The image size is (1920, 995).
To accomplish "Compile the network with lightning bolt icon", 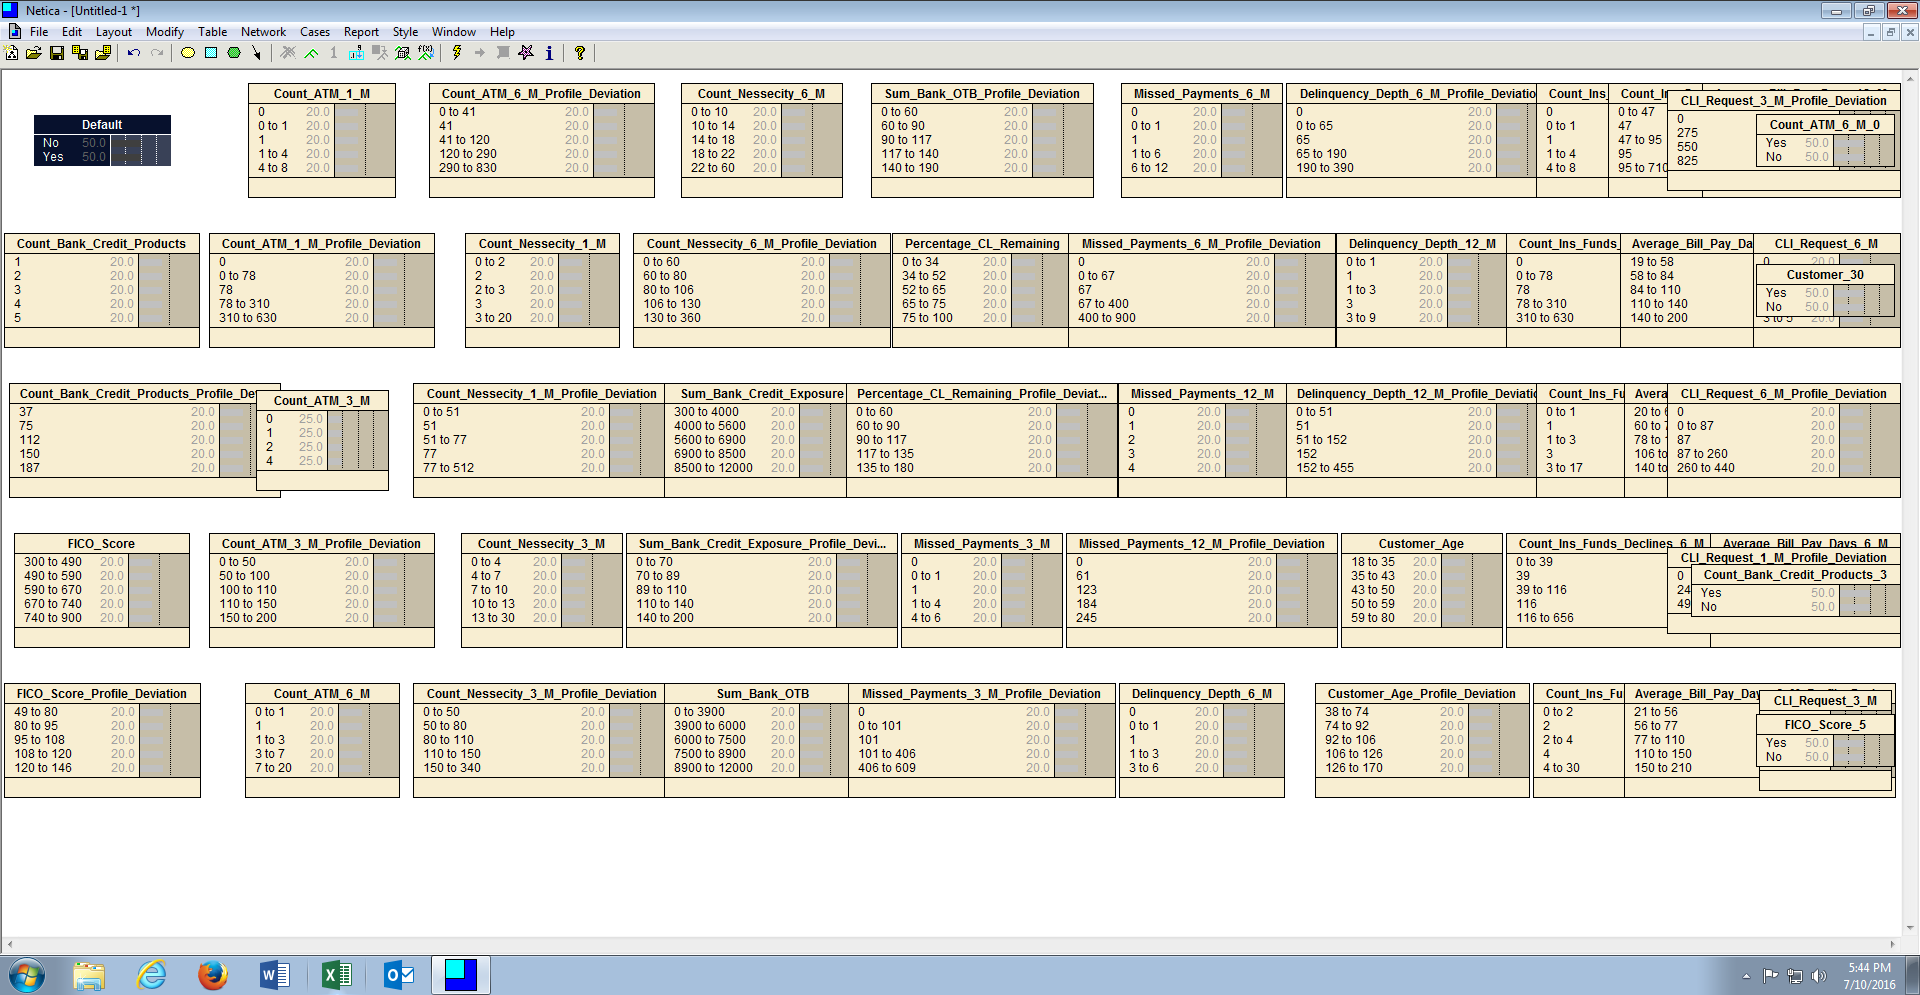I will 457,53.
